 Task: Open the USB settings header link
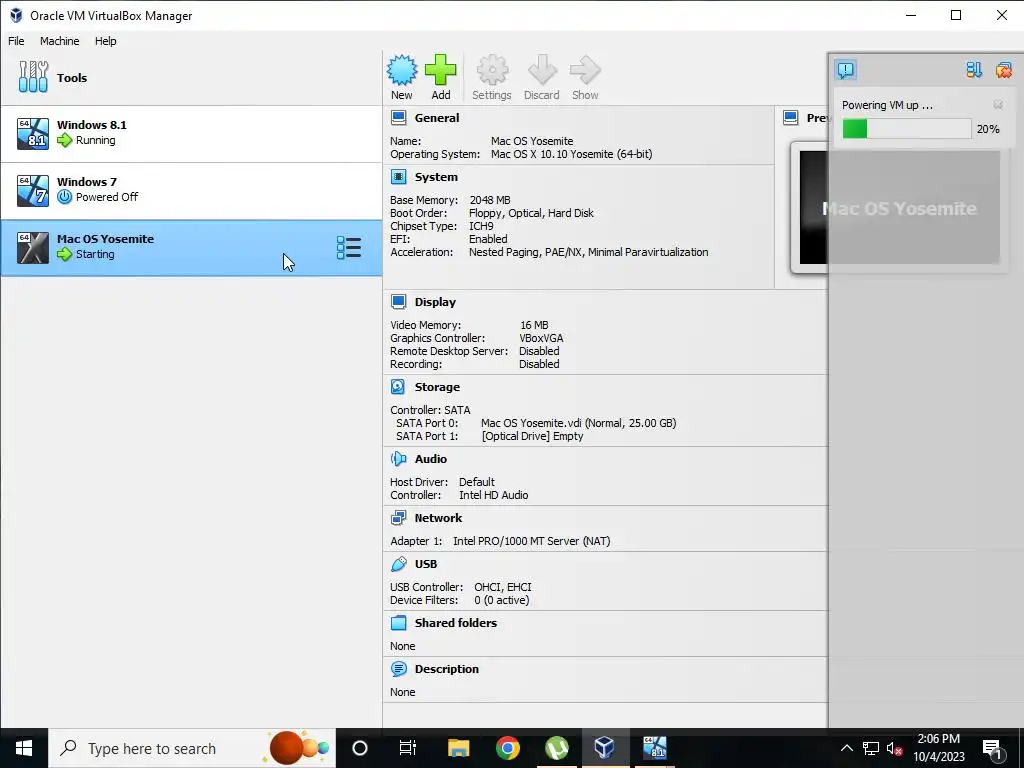click(x=426, y=564)
